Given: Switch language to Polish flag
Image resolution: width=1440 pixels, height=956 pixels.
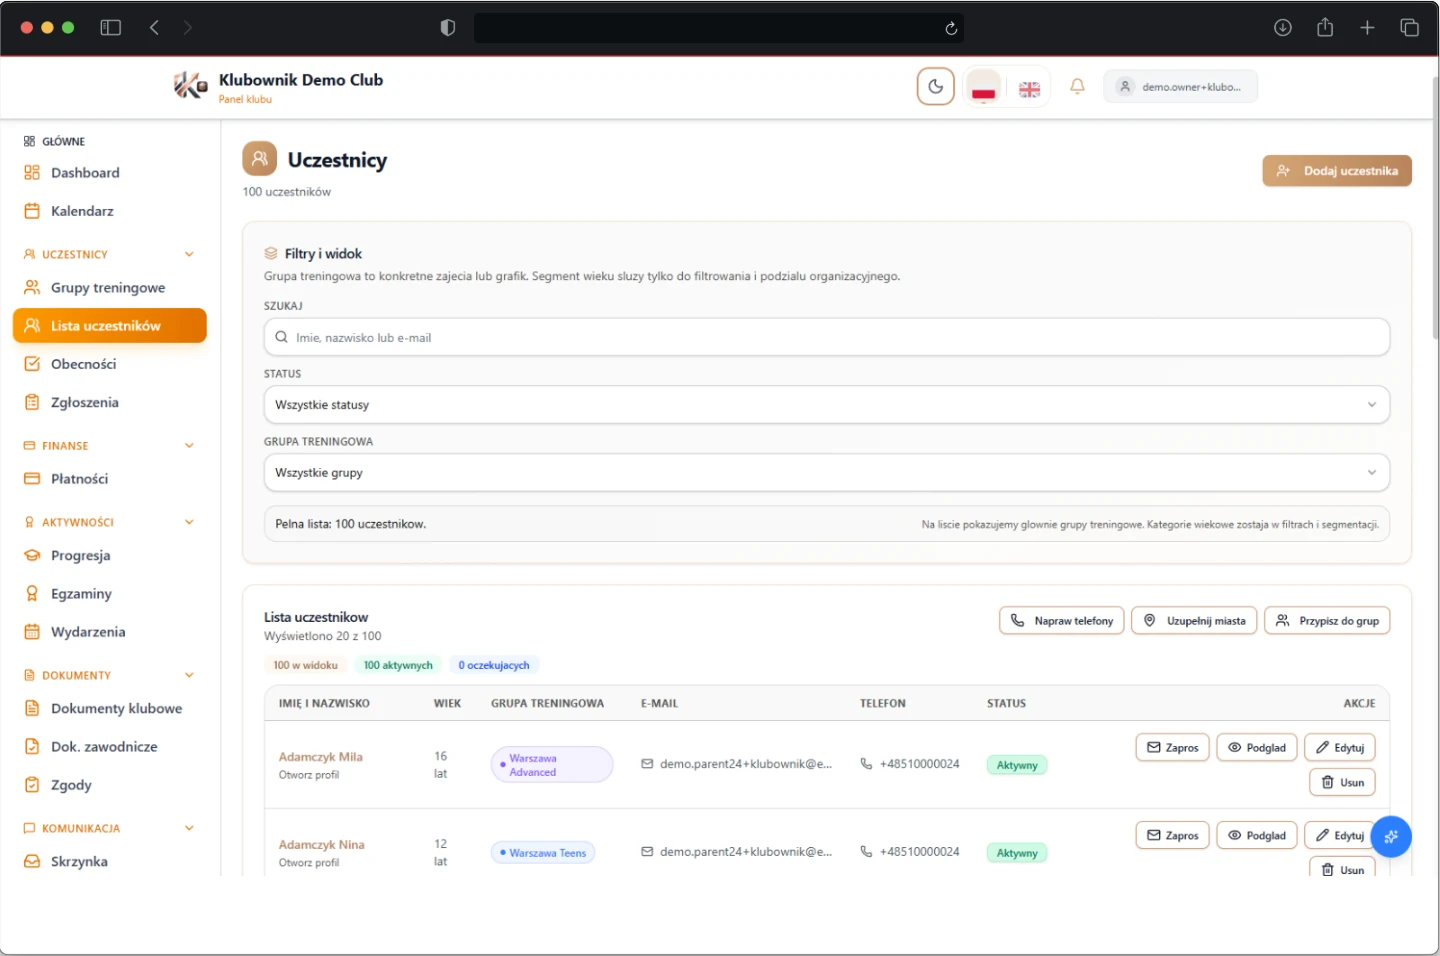Looking at the screenshot, I should click(983, 88).
